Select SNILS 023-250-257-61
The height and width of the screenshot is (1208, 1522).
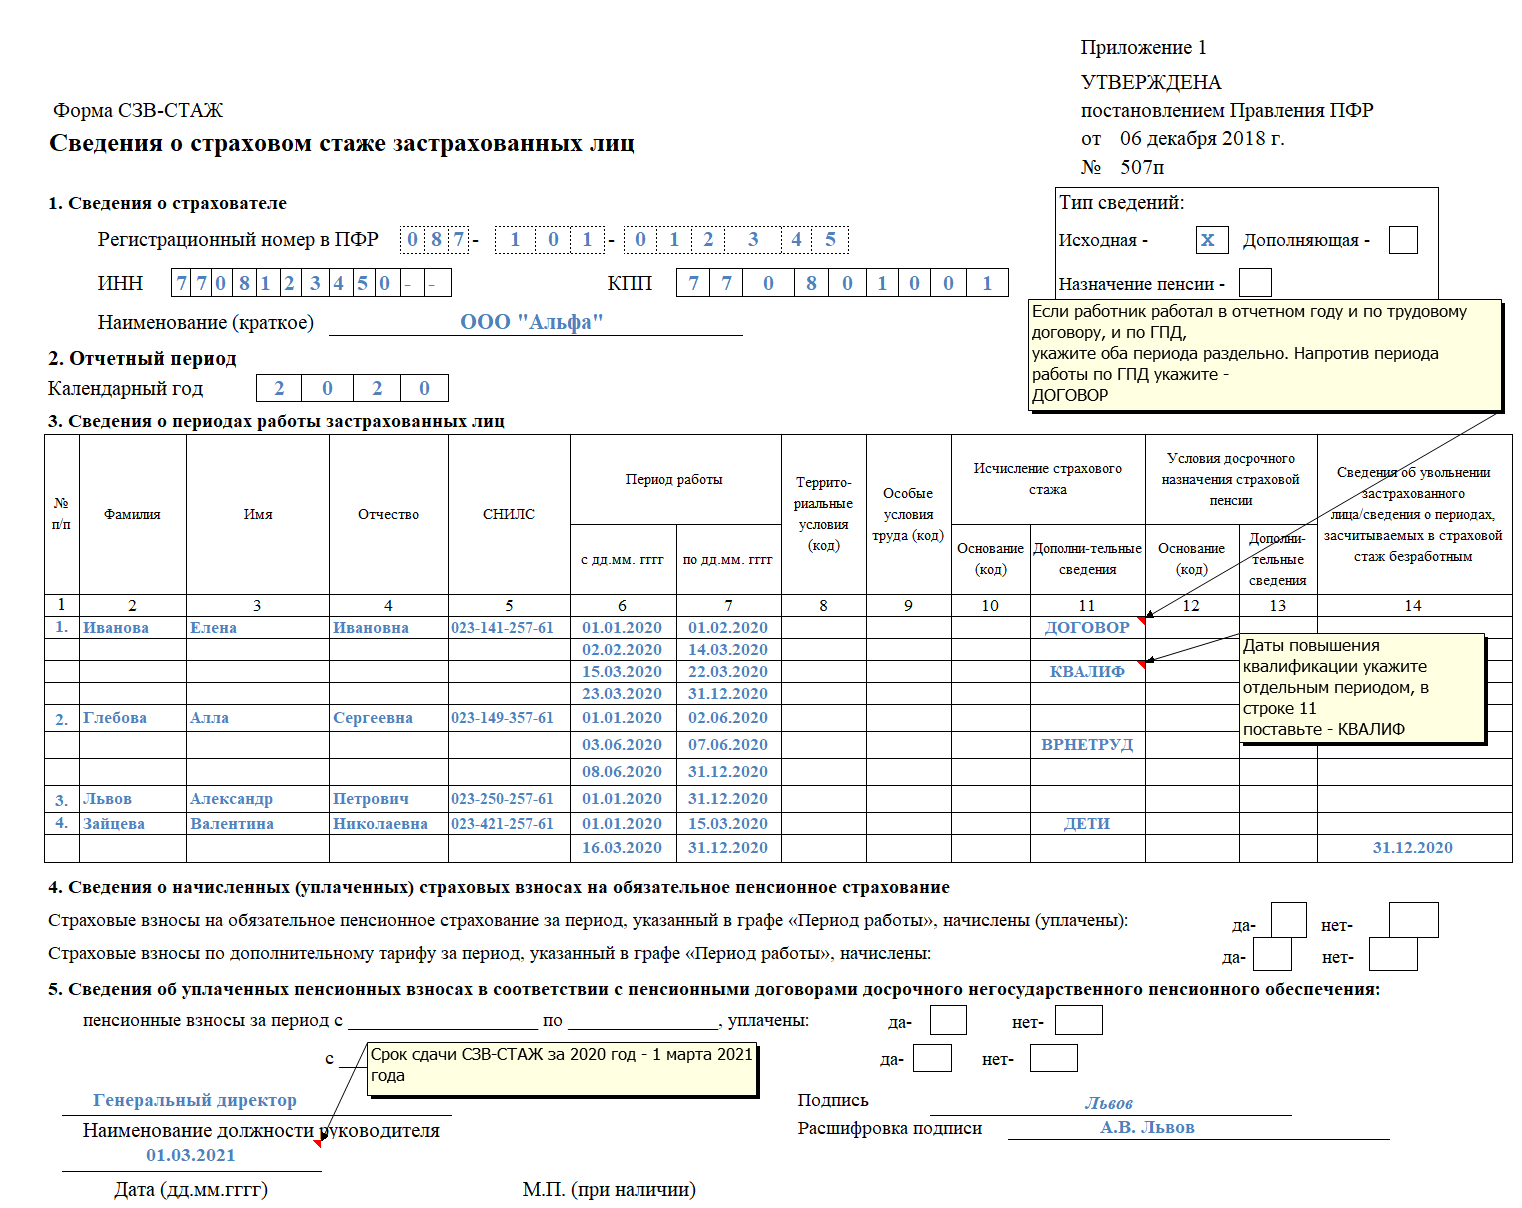click(x=509, y=799)
